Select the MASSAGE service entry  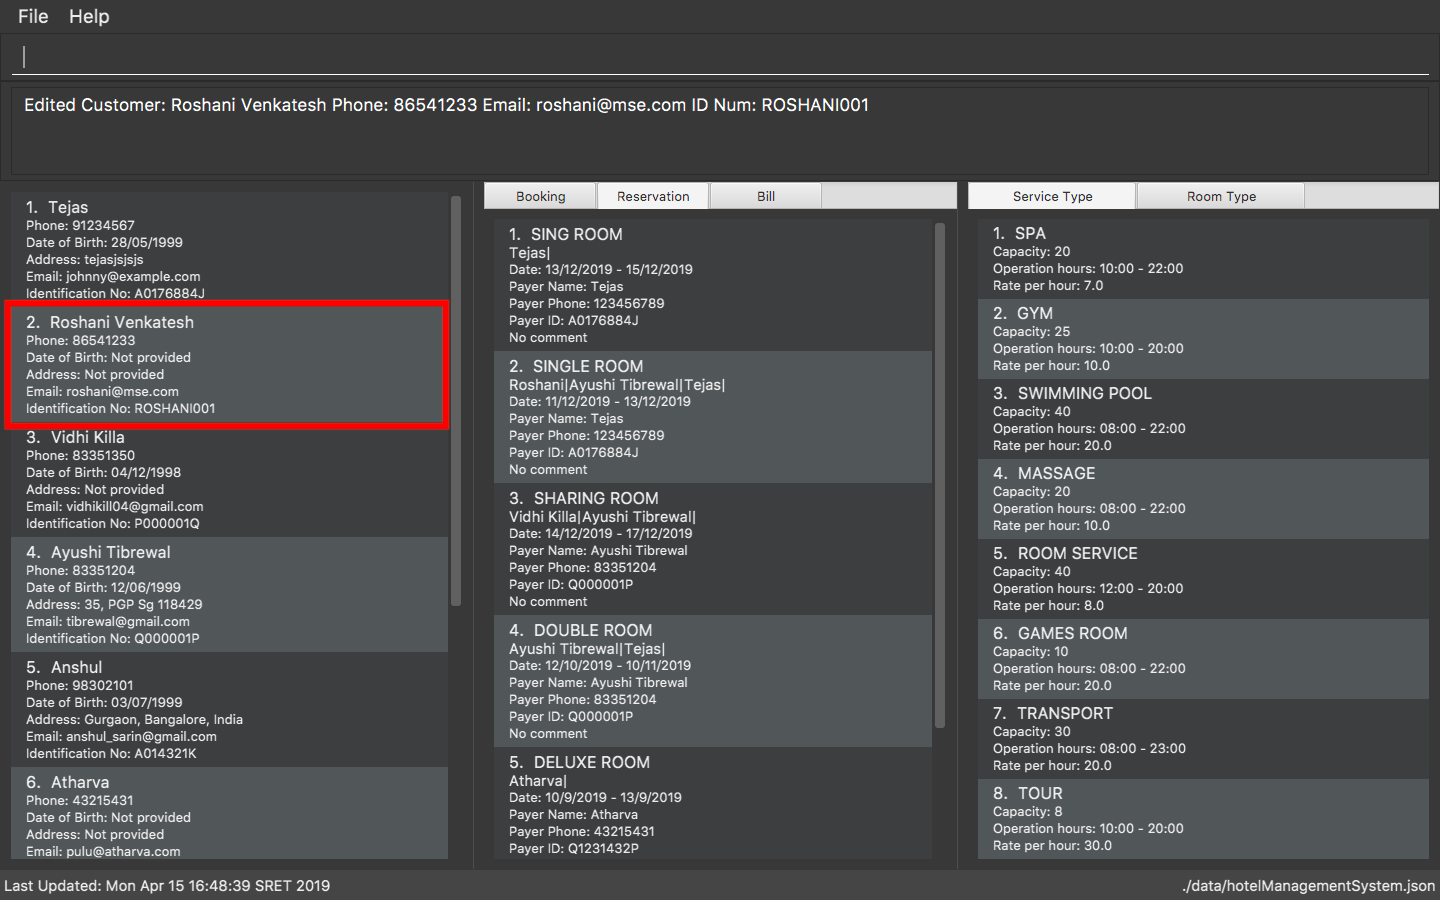pos(1203,499)
